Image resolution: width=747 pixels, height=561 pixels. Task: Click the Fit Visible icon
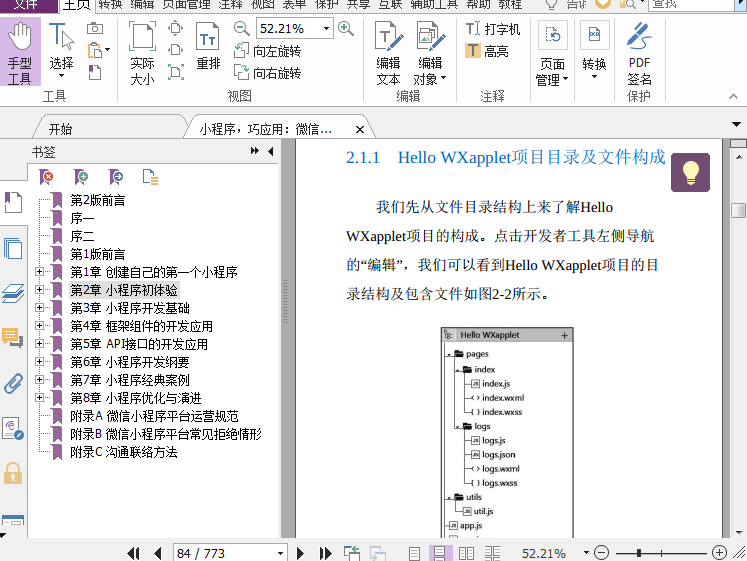click(x=176, y=72)
